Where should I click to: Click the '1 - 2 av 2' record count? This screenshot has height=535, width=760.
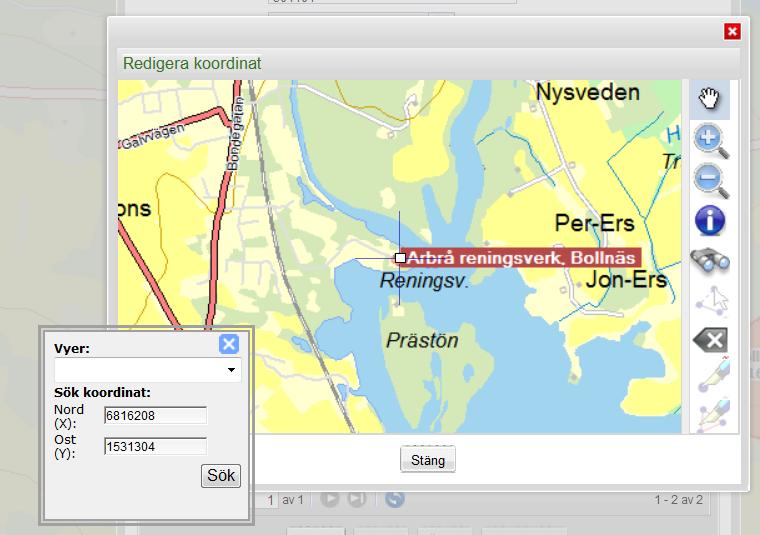tap(679, 500)
